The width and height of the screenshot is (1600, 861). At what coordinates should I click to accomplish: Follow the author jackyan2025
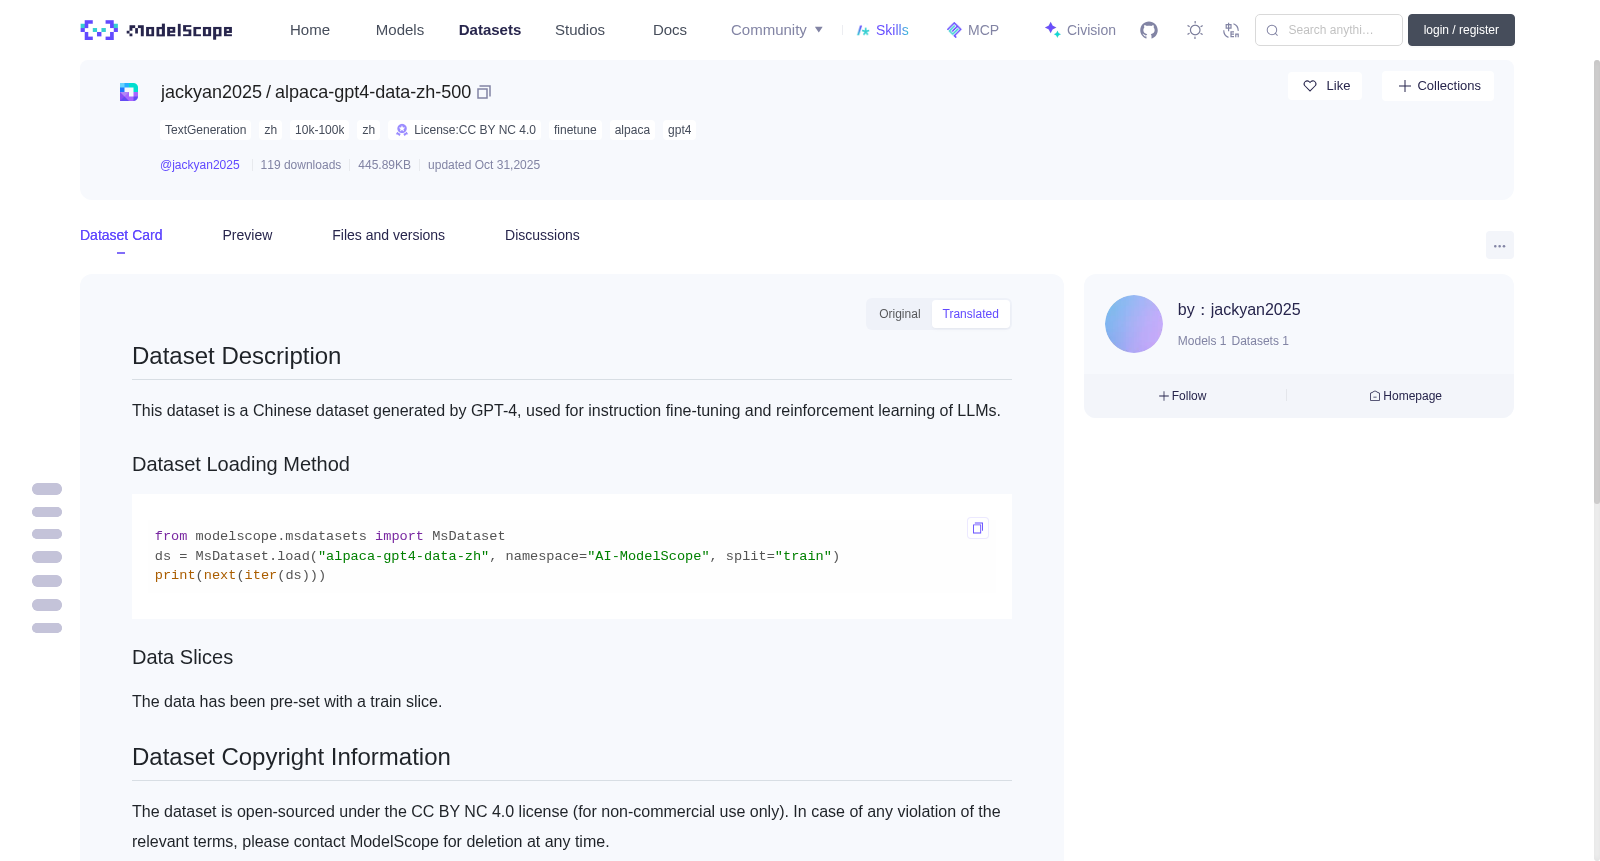coord(1183,396)
